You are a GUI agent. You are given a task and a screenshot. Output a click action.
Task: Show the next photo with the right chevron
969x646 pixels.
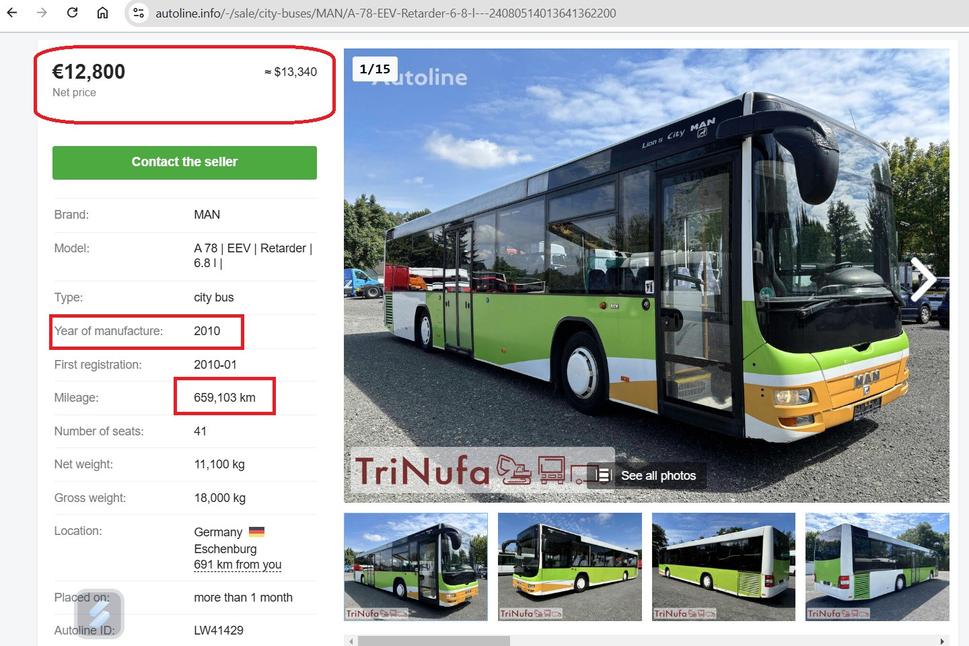click(923, 279)
